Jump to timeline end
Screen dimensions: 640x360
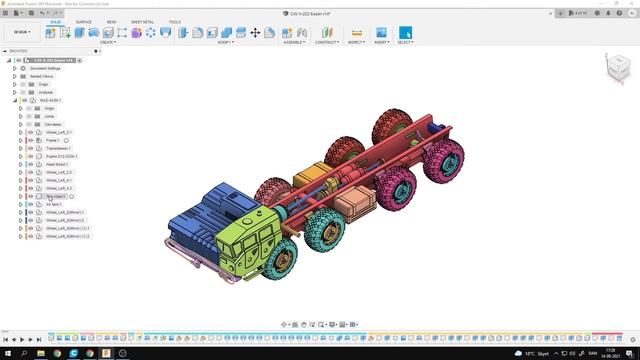pyautogui.click(x=39, y=339)
